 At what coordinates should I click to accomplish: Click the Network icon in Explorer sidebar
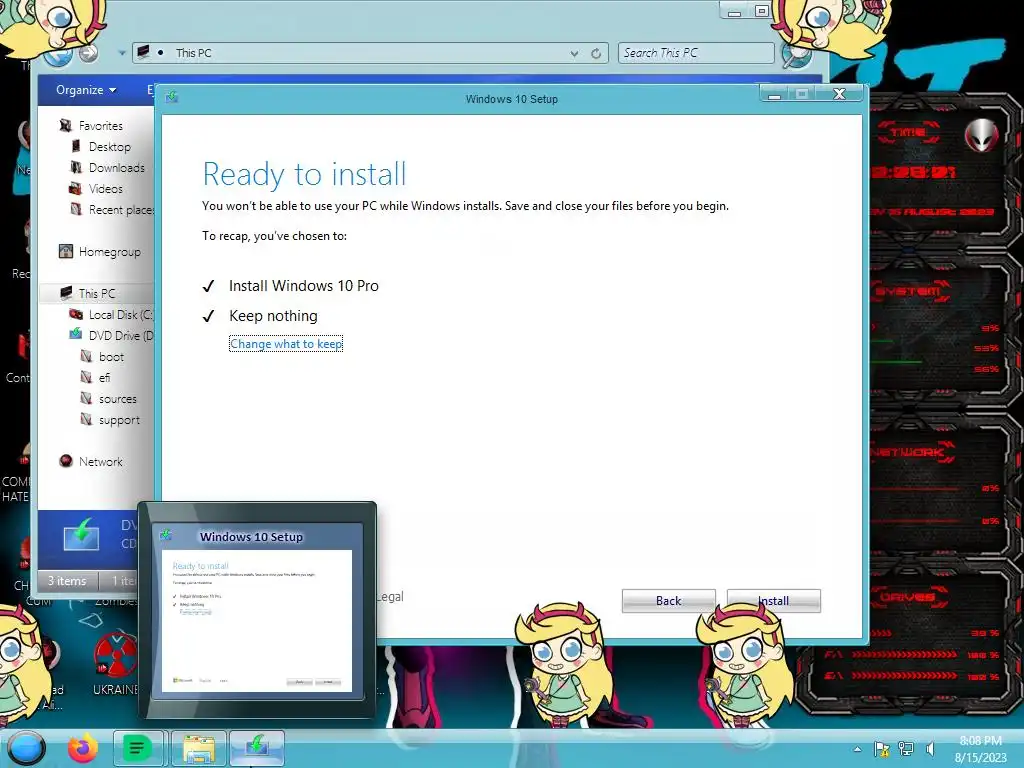[x=65, y=461]
